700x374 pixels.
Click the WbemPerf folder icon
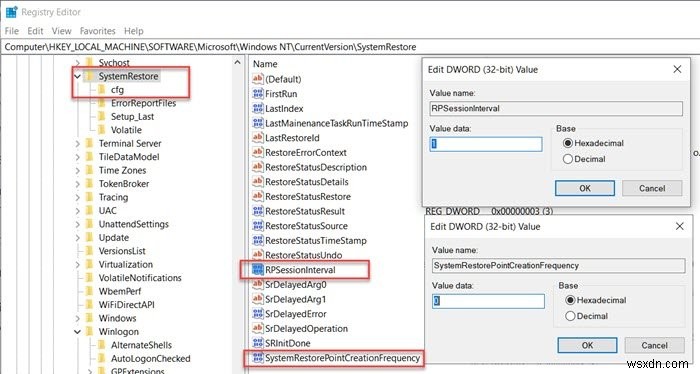tap(90, 291)
